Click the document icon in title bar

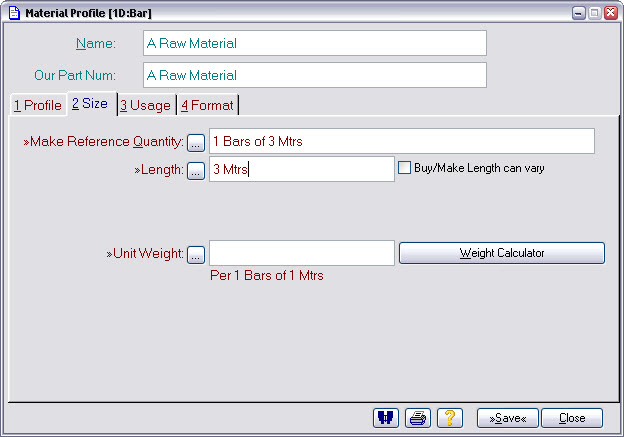click(14, 13)
